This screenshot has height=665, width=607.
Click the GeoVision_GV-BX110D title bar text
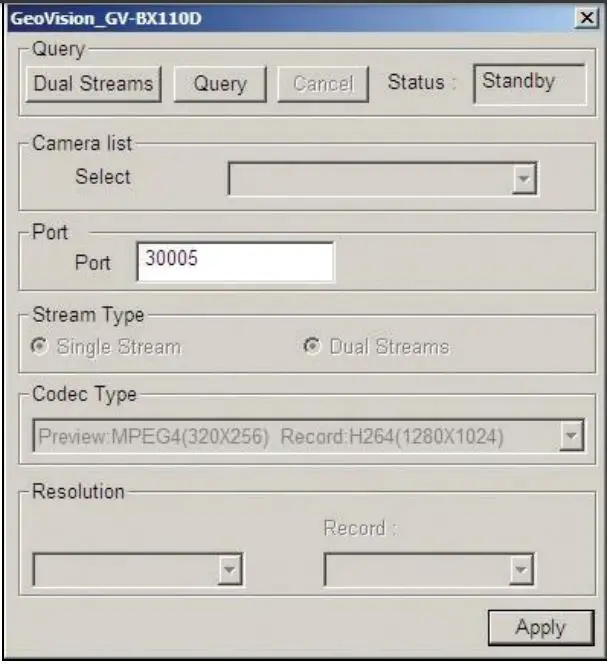point(106,19)
